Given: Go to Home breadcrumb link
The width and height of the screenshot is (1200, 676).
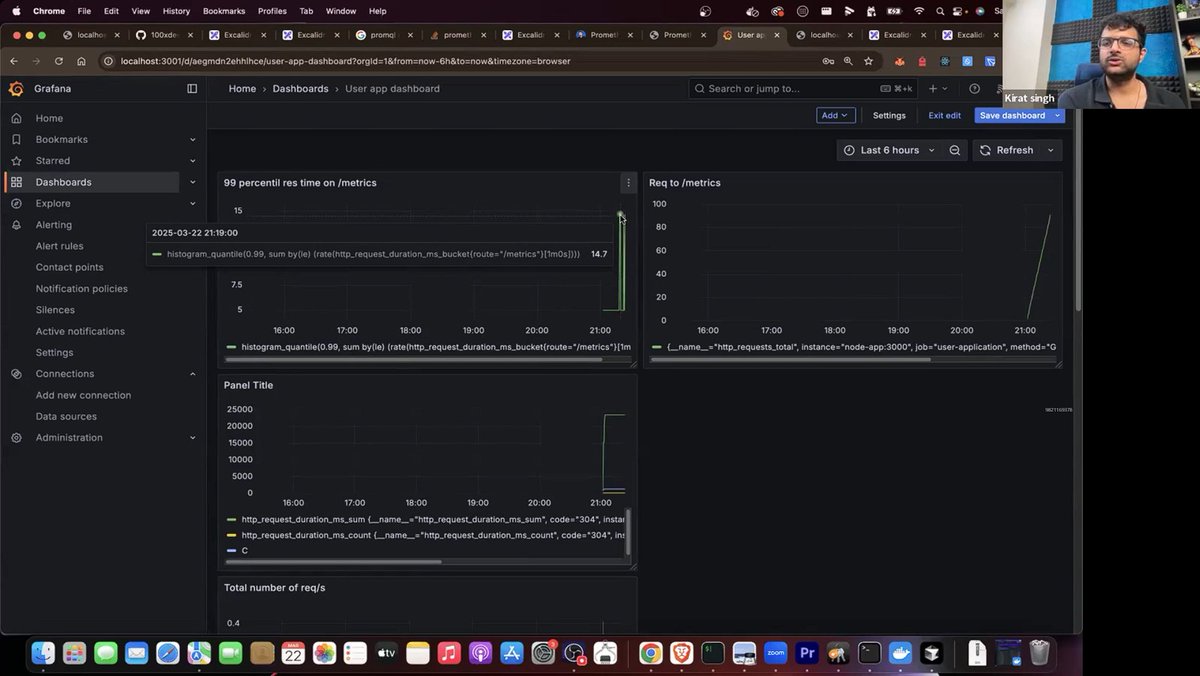Looking at the screenshot, I should coord(242,89).
